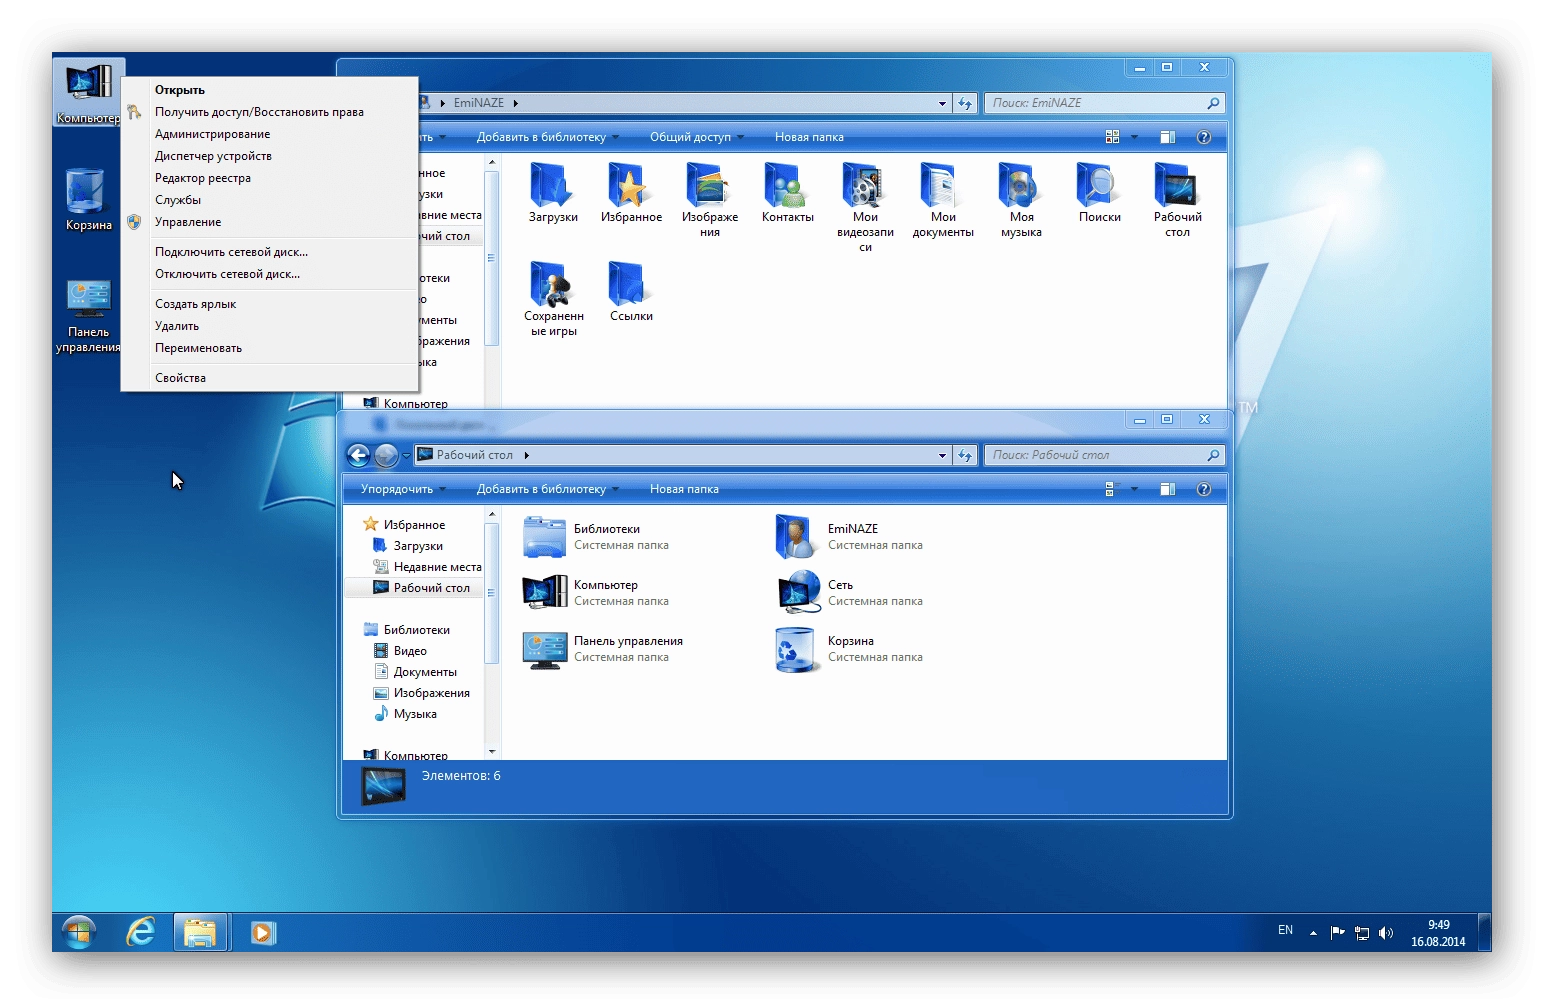
Task: Select Сеть system folder icon
Action: tap(798, 592)
